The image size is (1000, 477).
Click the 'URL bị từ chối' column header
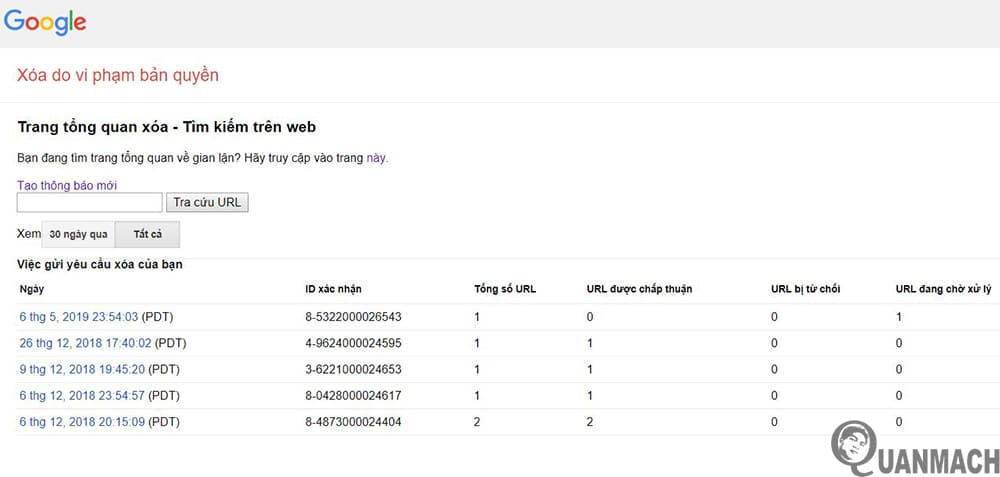pos(805,289)
